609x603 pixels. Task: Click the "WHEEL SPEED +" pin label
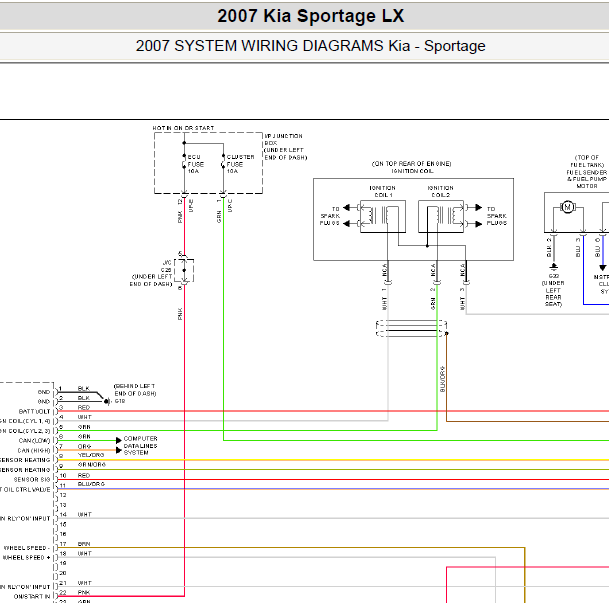pyautogui.click(x=26, y=558)
